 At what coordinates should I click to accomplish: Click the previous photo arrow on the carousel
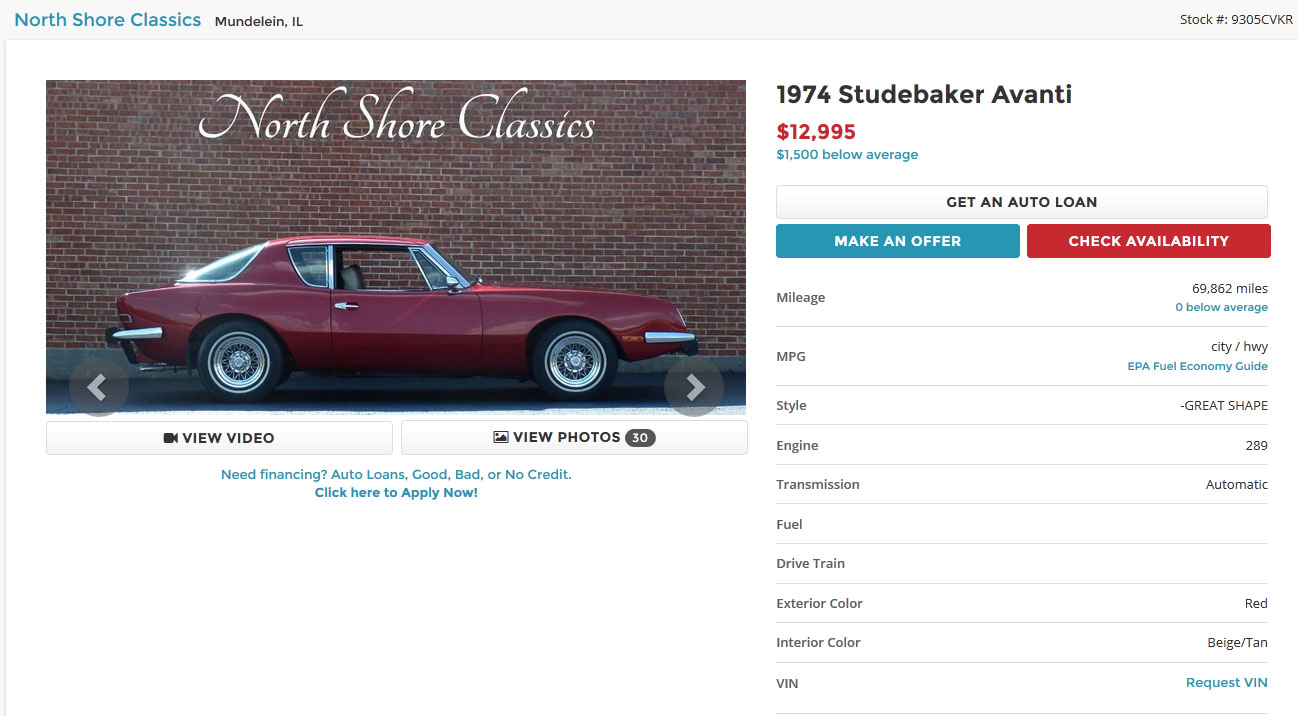[98, 387]
